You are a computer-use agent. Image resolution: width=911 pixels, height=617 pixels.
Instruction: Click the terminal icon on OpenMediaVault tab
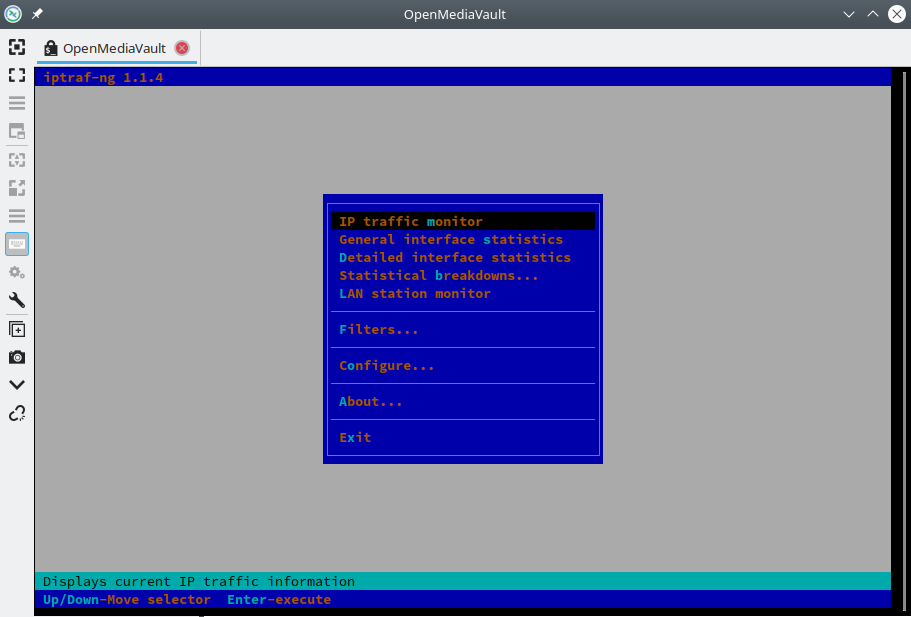pyautogui.click(x=51, y=48)
